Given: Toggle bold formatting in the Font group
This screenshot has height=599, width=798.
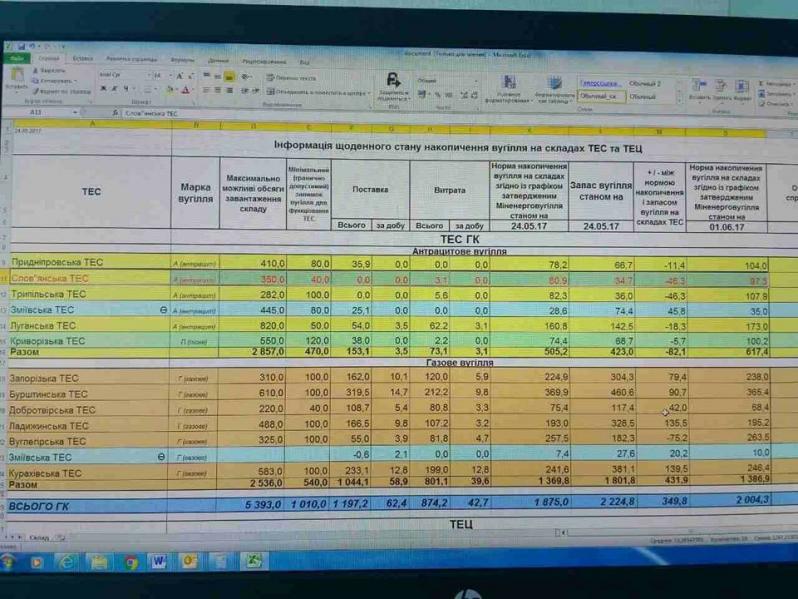Looking at the screenshot, I should (x=103, y=90).
